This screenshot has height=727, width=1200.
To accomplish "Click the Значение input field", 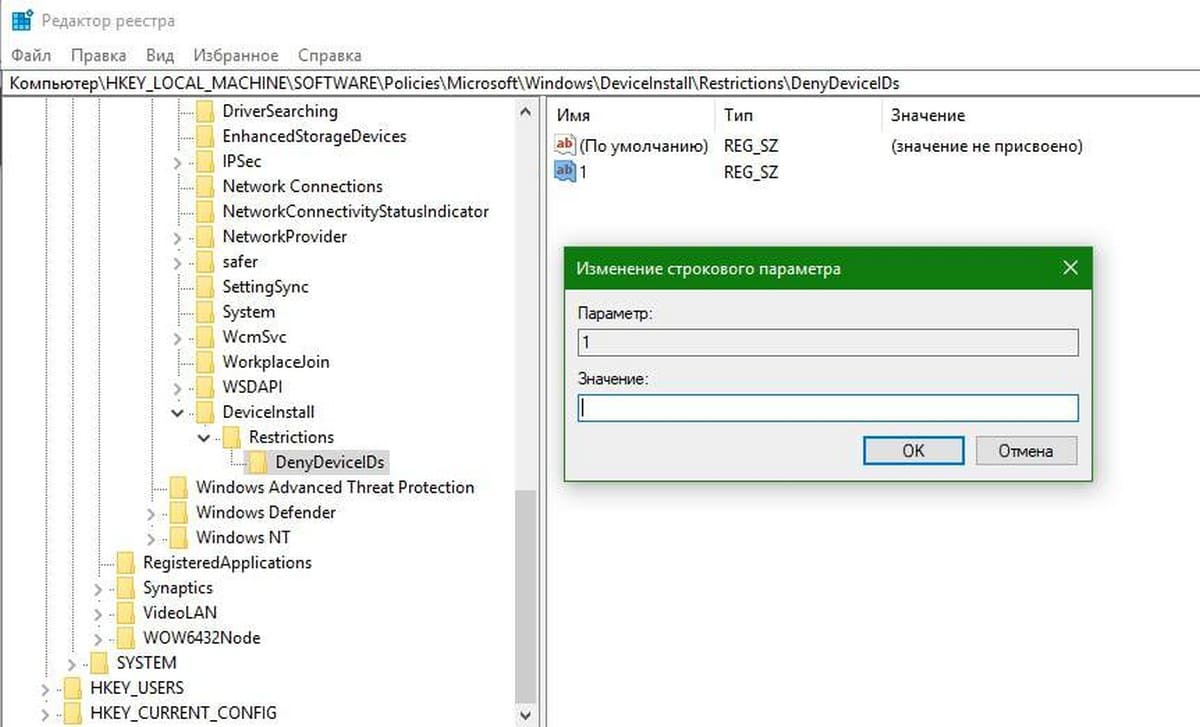I will pos(828,408).
